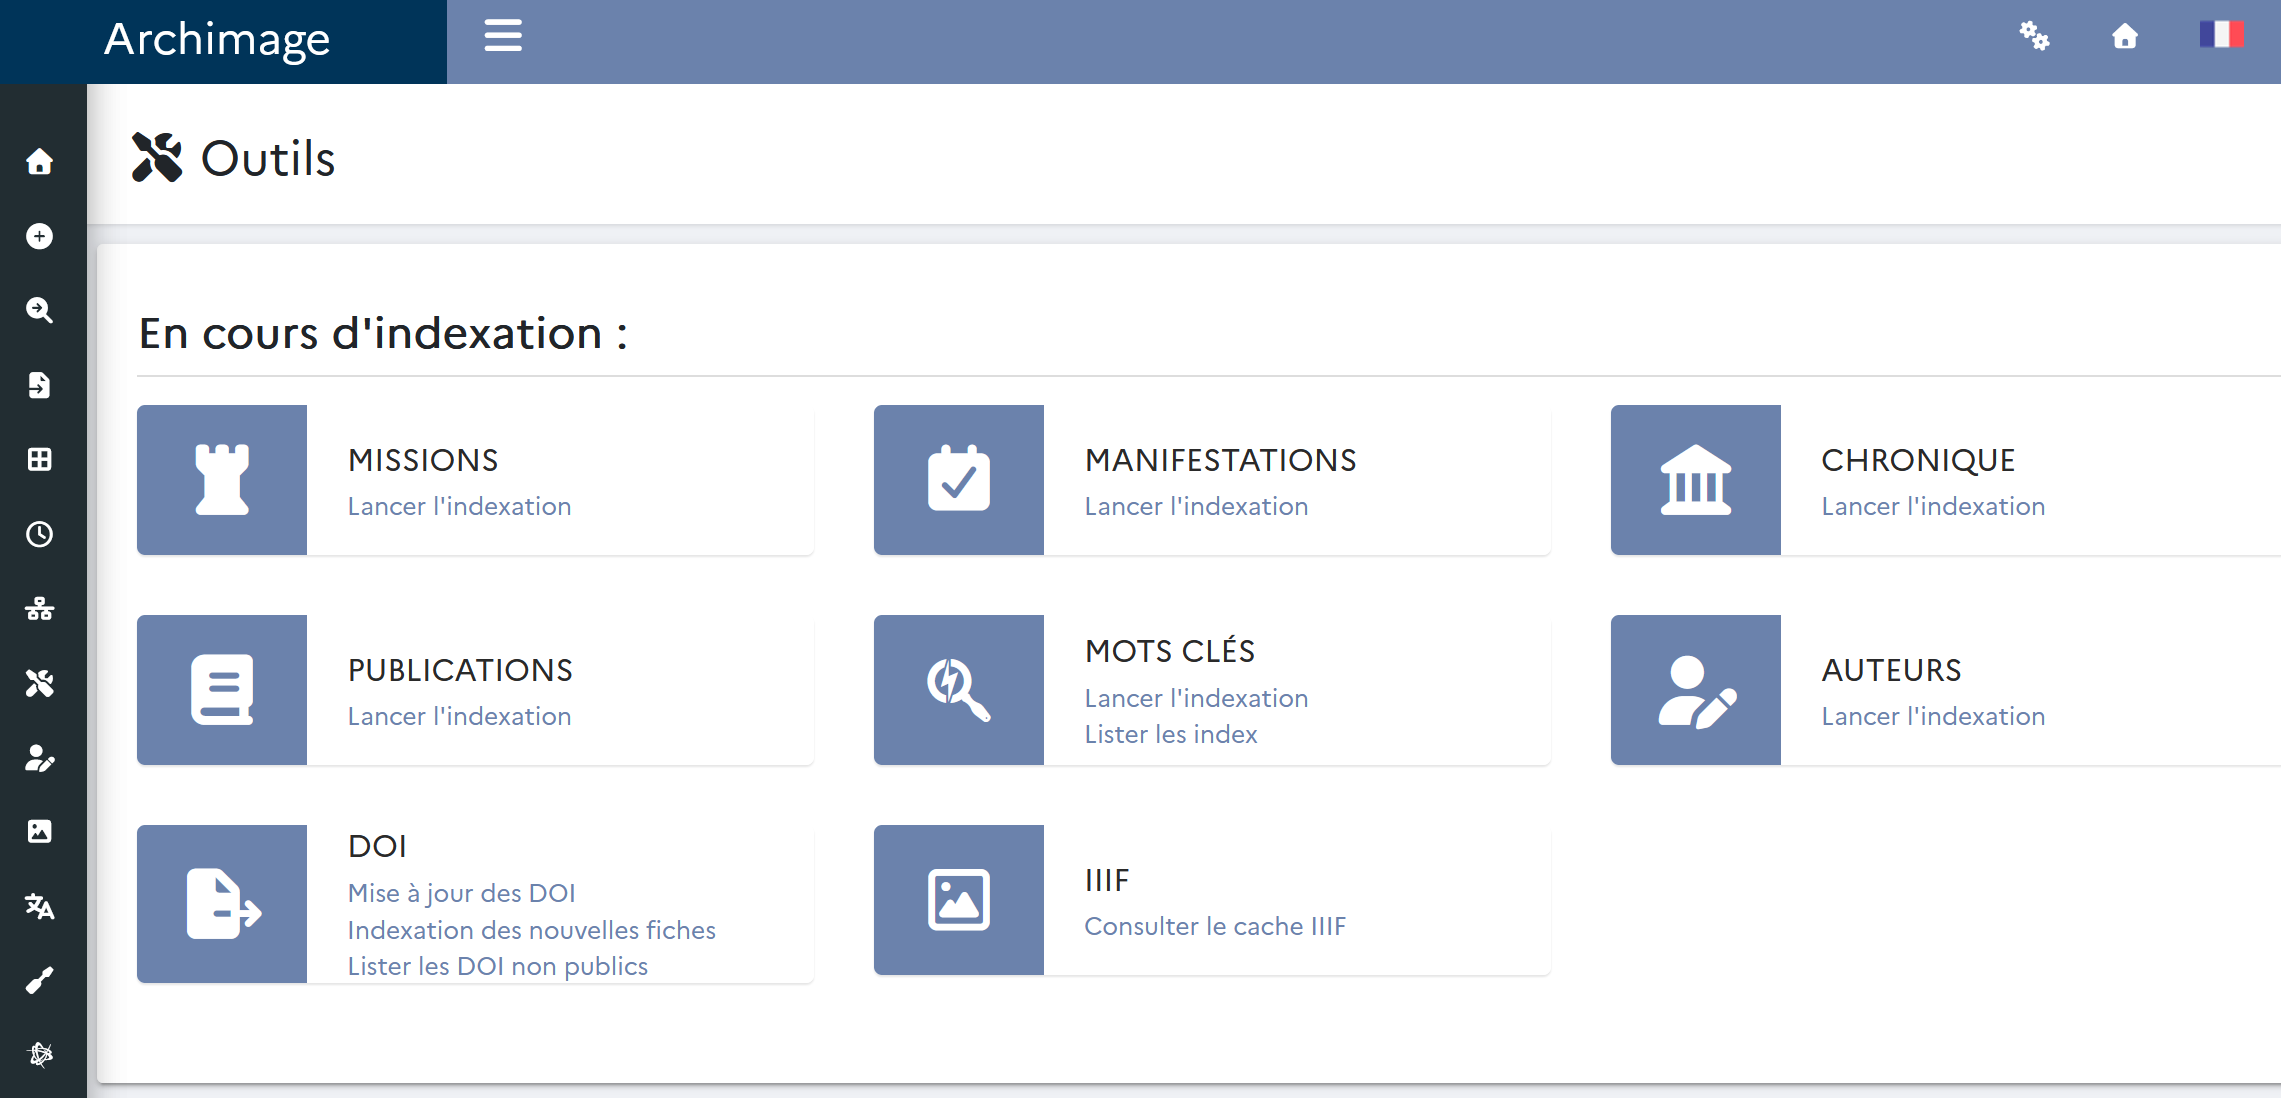Viewport: 2281px width, 1098px height.
Task: Open Lister les index link
Action: [1171, 734]
